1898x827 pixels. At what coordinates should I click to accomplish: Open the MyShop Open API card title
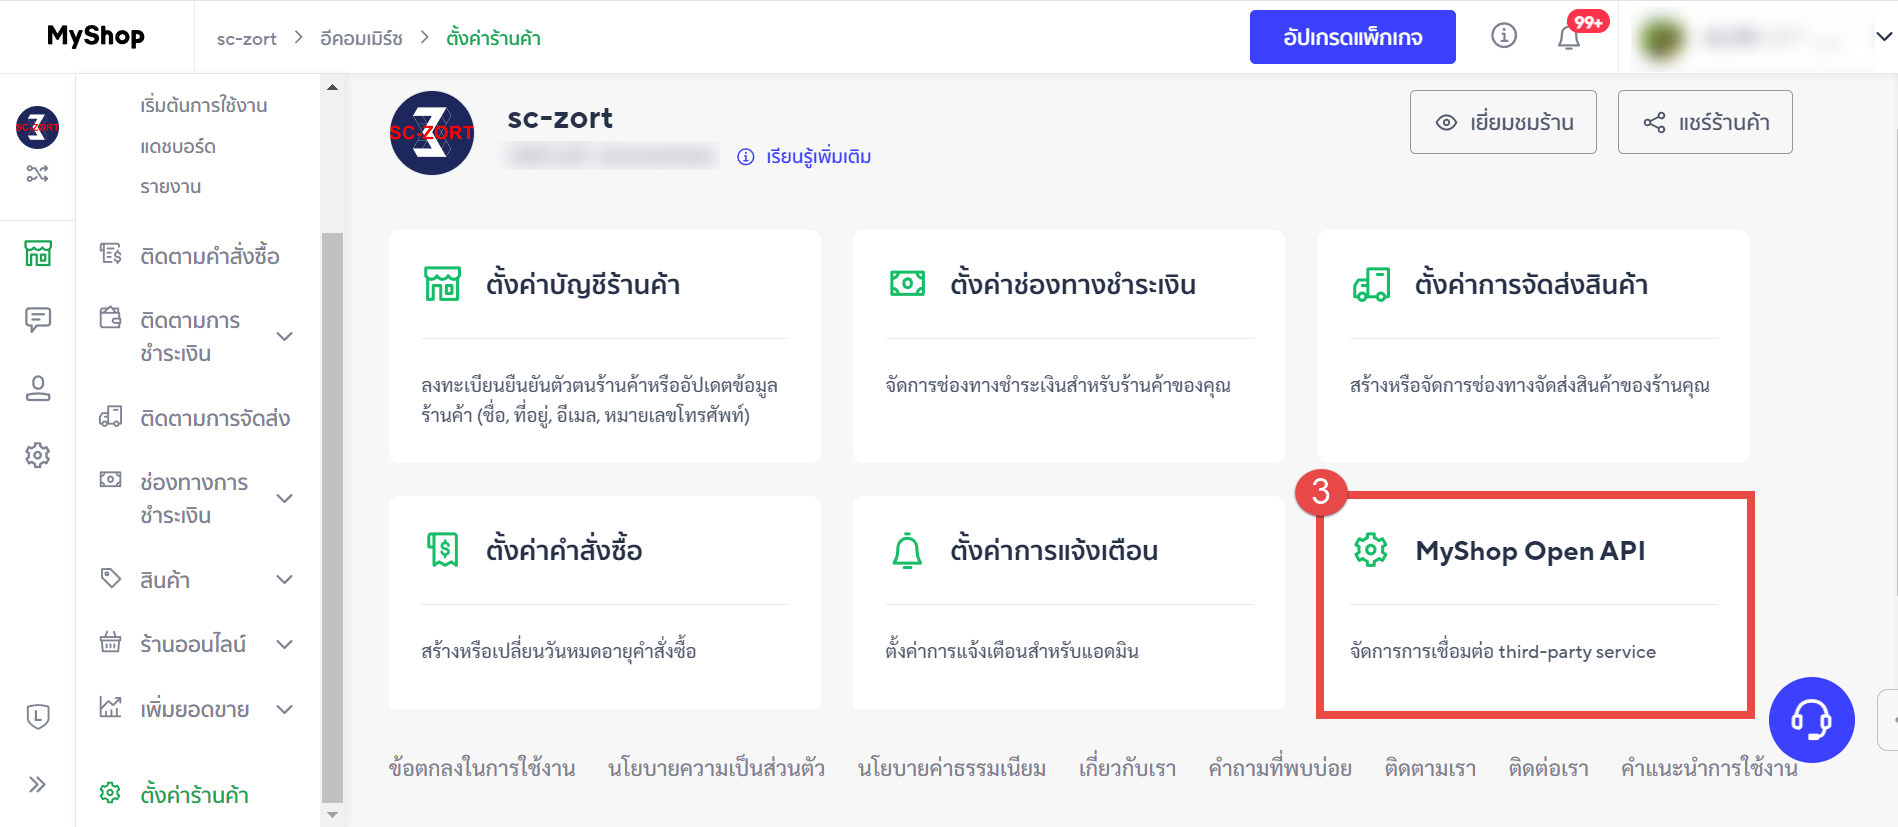click(x=1530, y=551)
